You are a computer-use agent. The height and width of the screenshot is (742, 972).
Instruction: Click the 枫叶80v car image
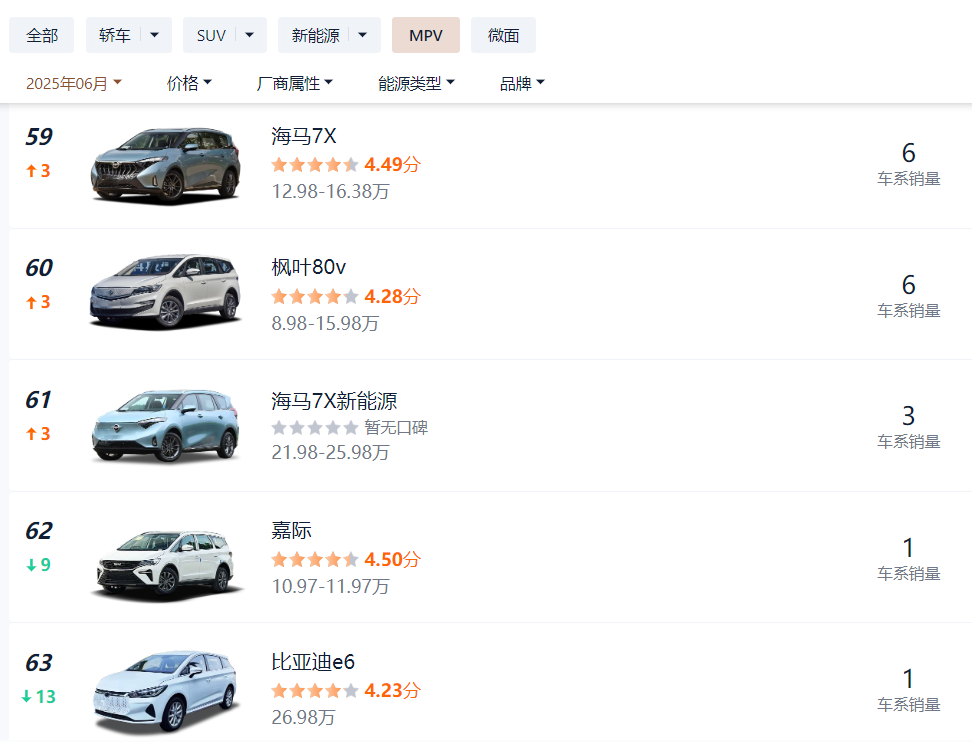166,291
